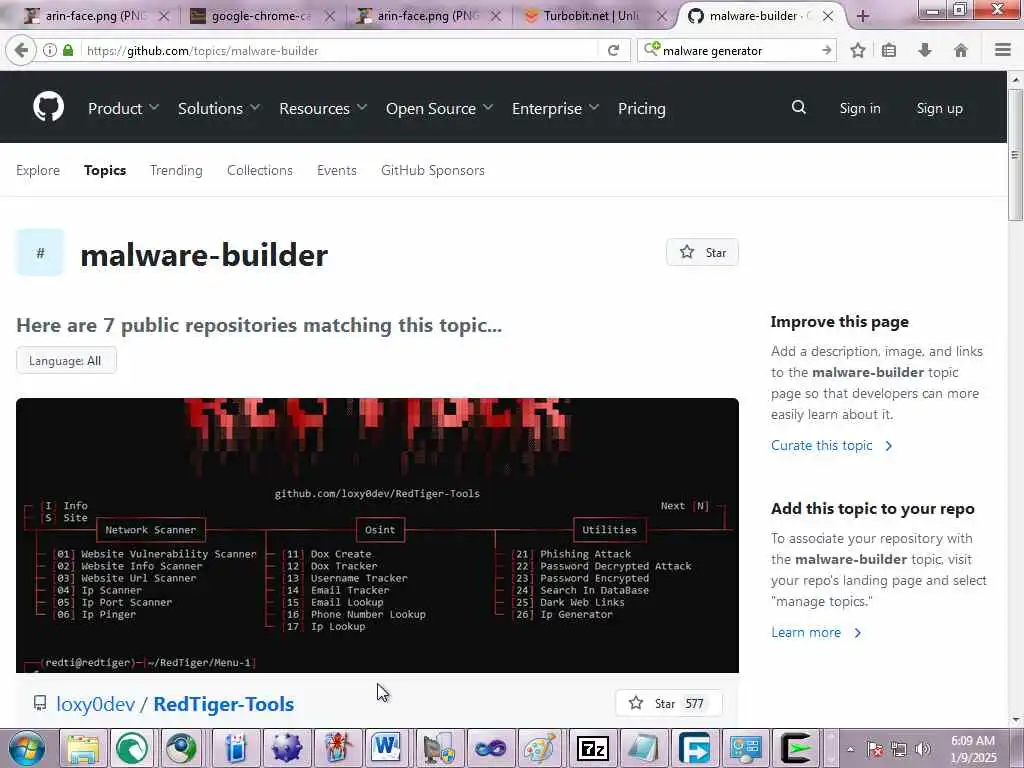Open bookmarks list icon in toolbar
This screenshot has width=1024, height=768.
[x=889, y=50]
